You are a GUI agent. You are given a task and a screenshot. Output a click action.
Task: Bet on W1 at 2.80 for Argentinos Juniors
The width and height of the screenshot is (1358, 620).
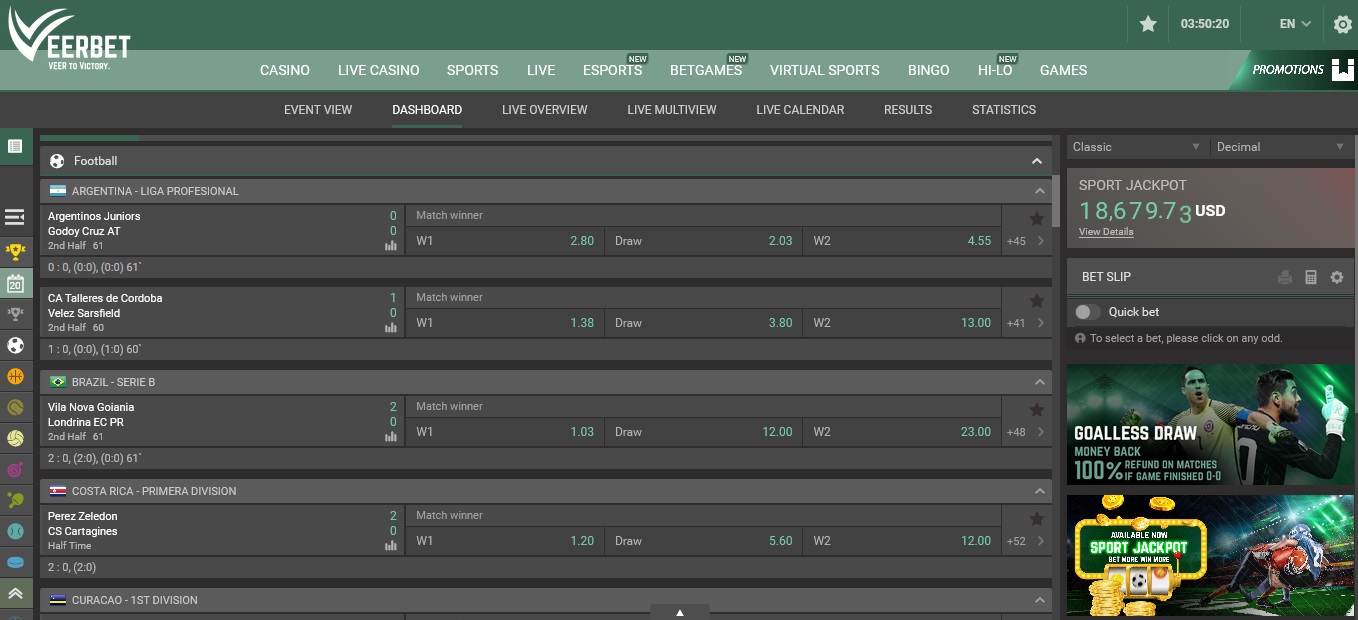click(505, 241)
